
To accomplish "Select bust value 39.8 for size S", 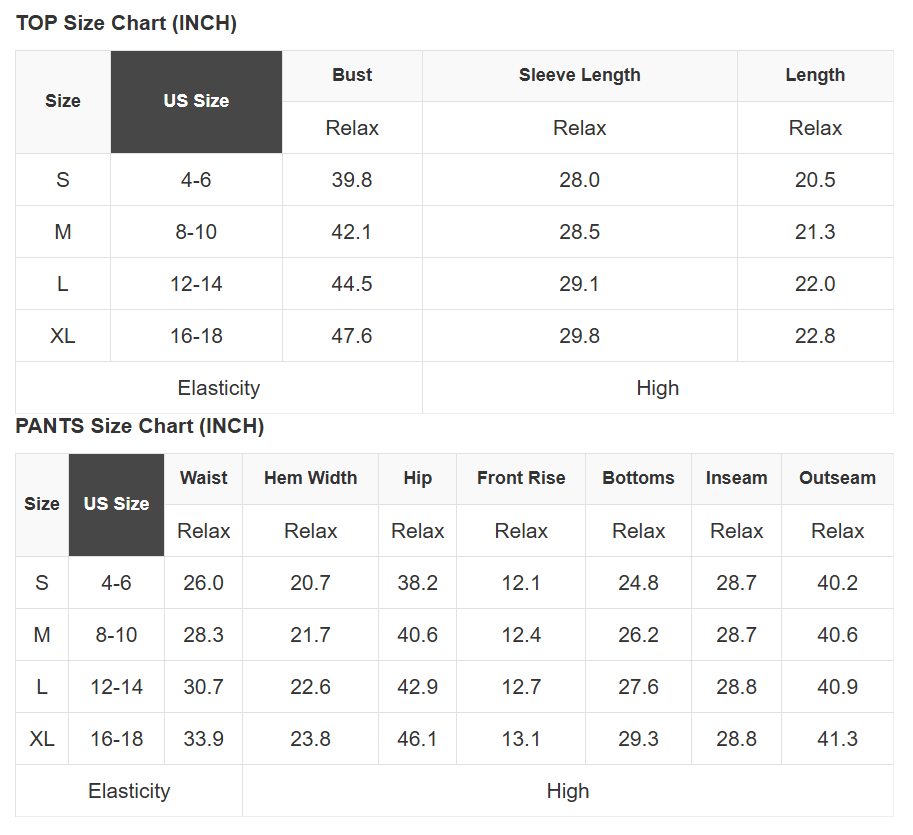I will [x=352, y=180].
